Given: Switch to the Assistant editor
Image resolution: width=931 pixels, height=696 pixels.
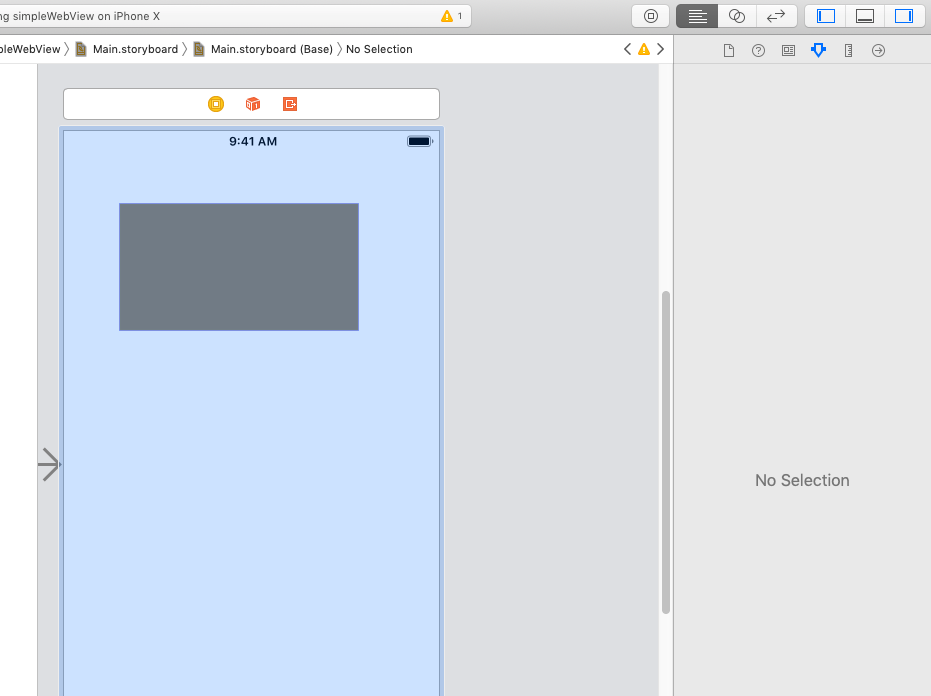Looking at the screenshot, I should [x=737, y=16].
